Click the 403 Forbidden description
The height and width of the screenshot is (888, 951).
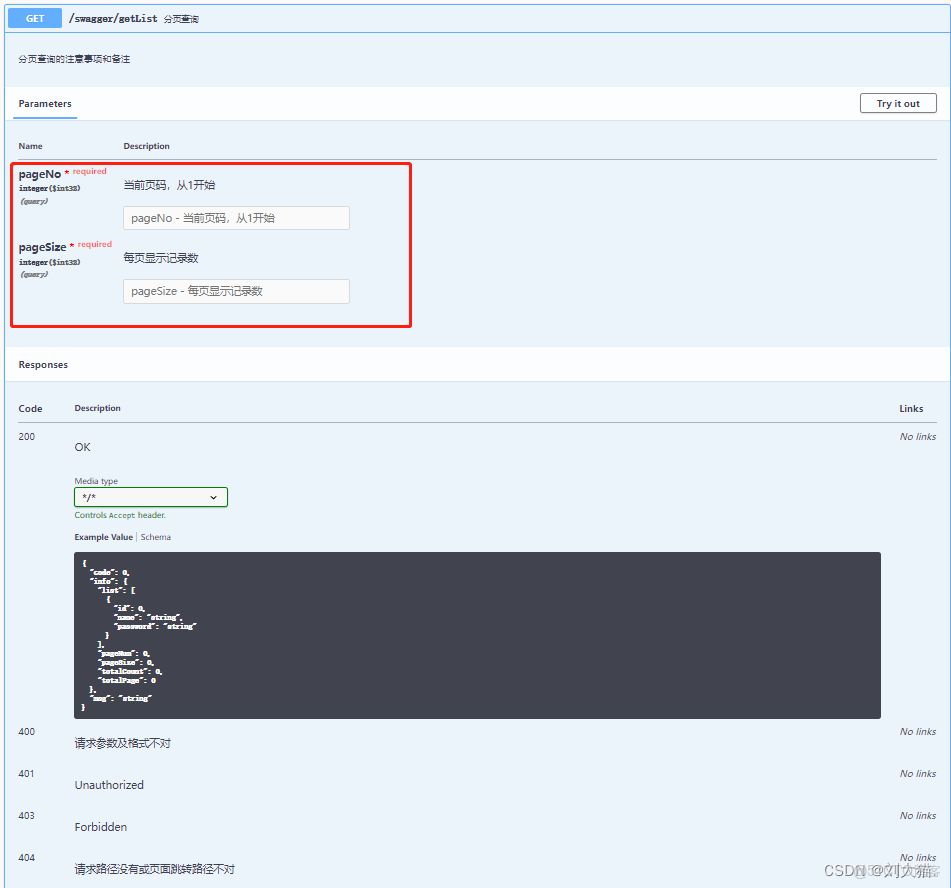tap(101, 827)
